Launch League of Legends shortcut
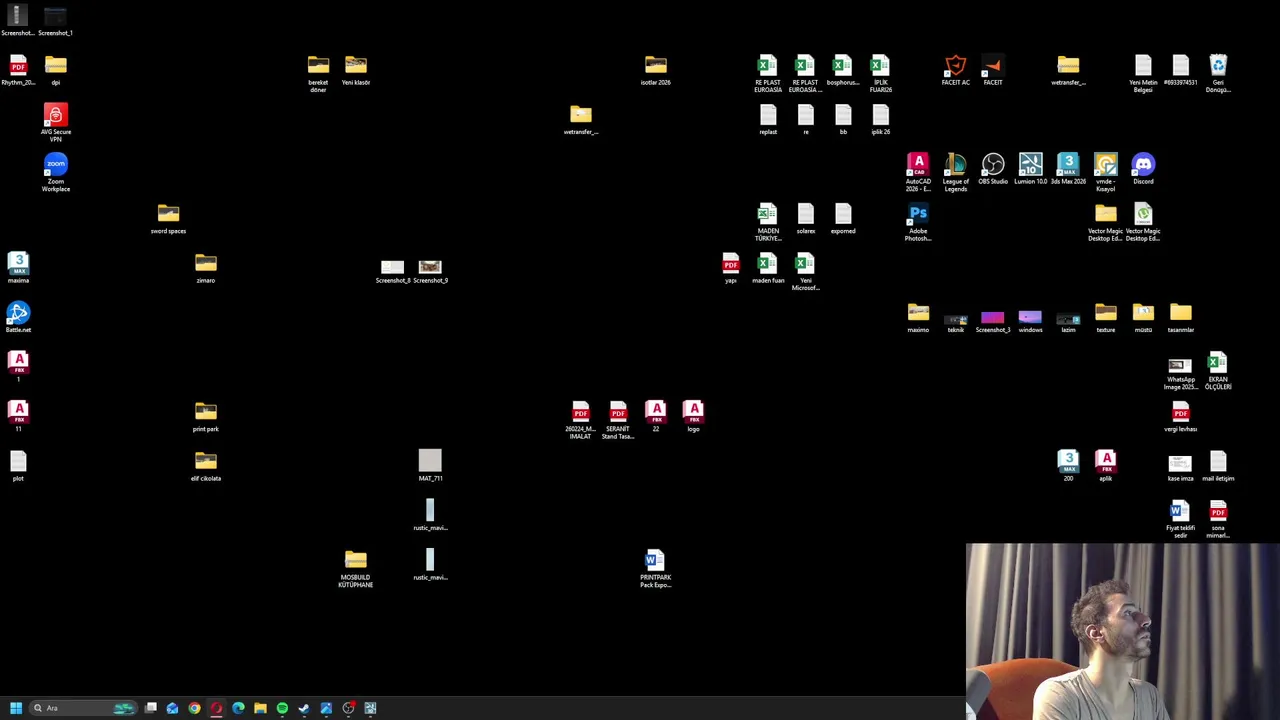1280x720 pixels. pos(956,171)
